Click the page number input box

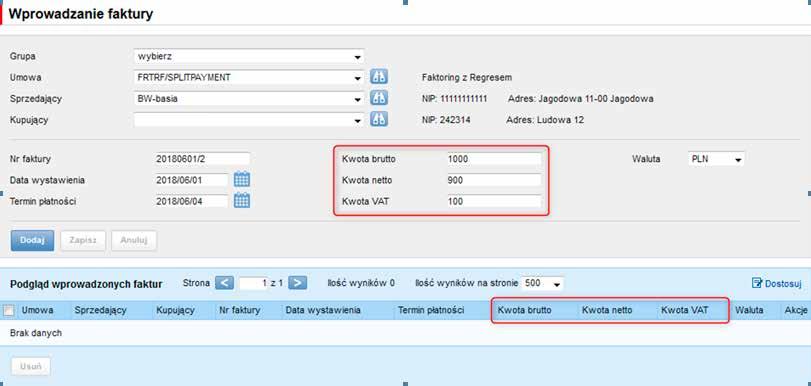tap(253, 283)
